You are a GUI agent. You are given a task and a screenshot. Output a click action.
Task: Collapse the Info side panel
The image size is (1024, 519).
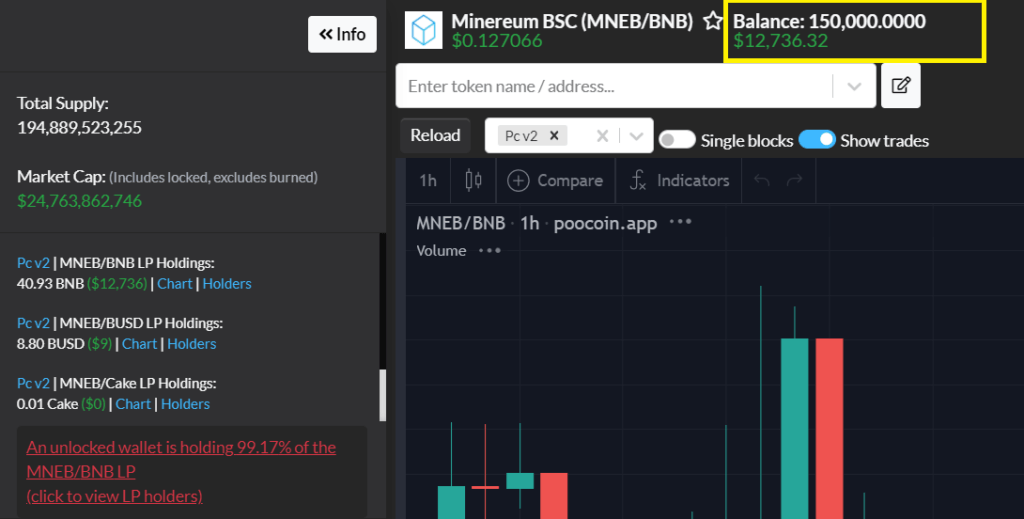342,34
